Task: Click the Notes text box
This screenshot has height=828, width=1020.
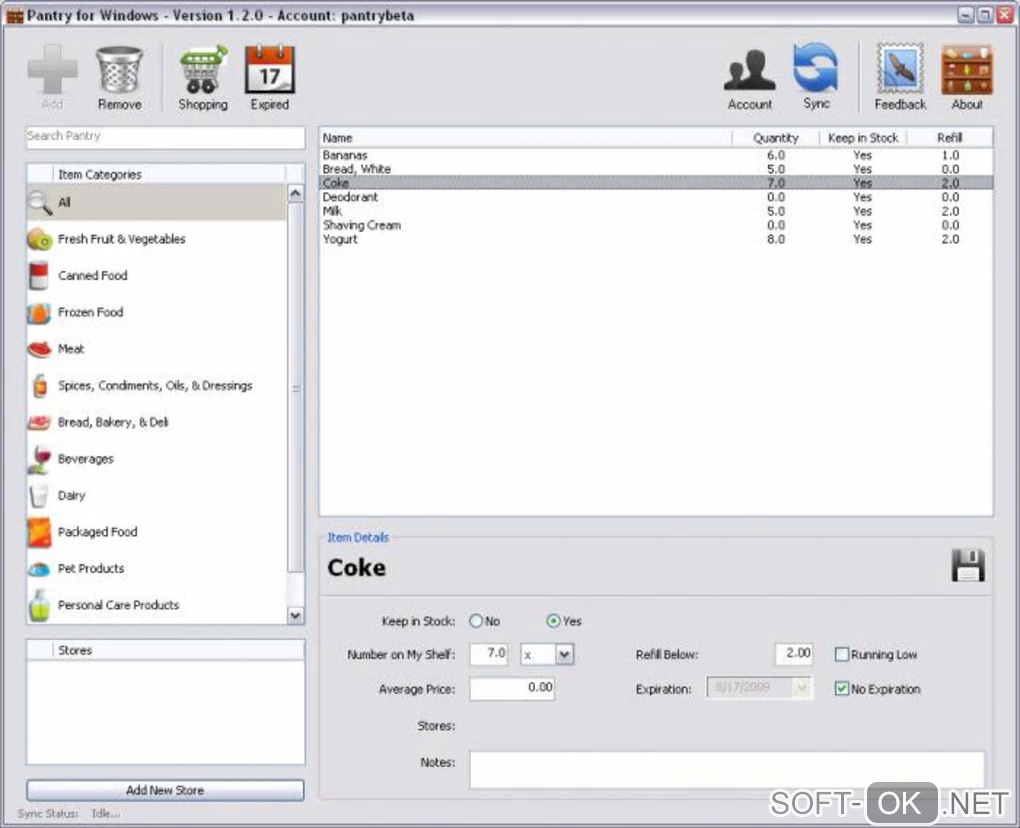Action: [727, 769]
